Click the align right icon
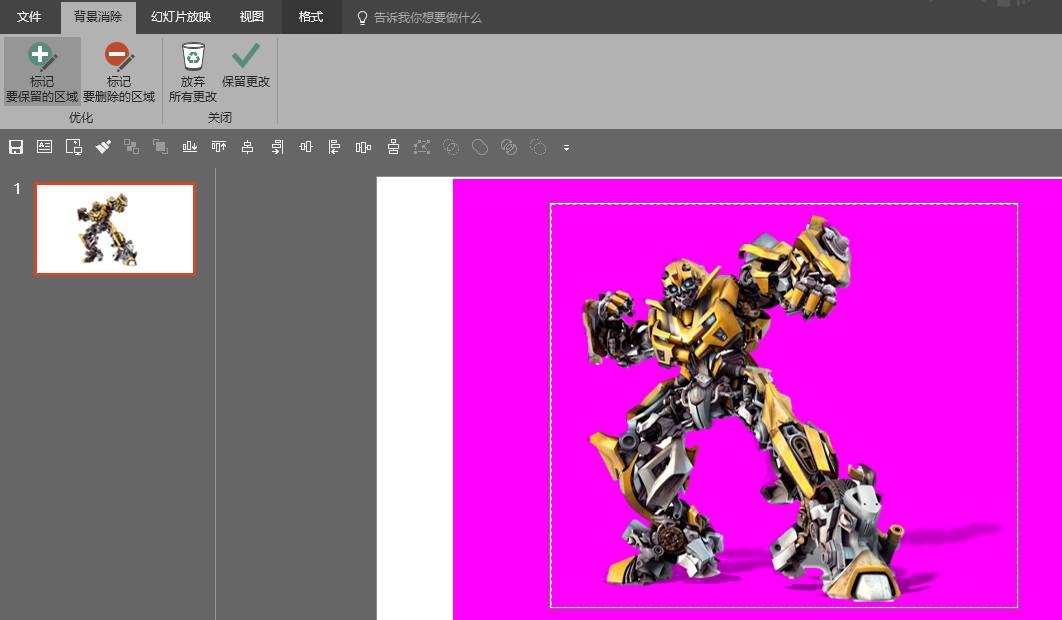Screen dimensions: 1062x620 point(277,147)
